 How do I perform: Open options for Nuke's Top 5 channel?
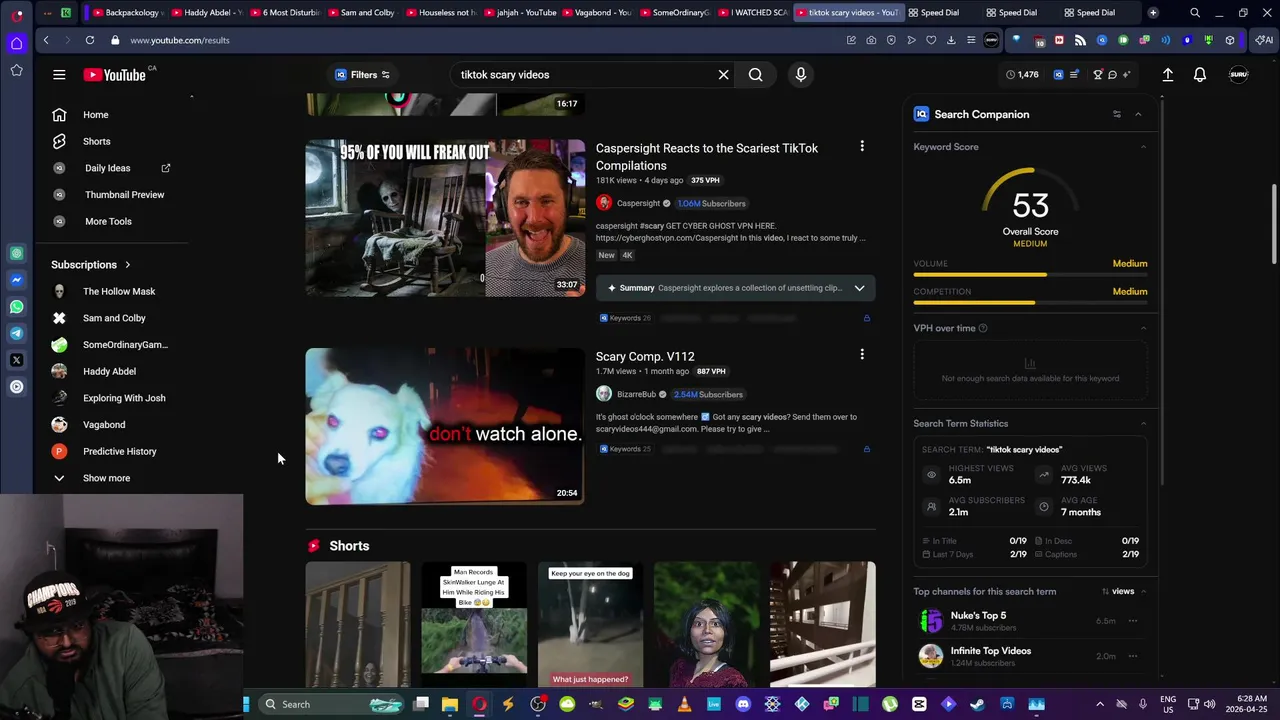pos(1133,621)
